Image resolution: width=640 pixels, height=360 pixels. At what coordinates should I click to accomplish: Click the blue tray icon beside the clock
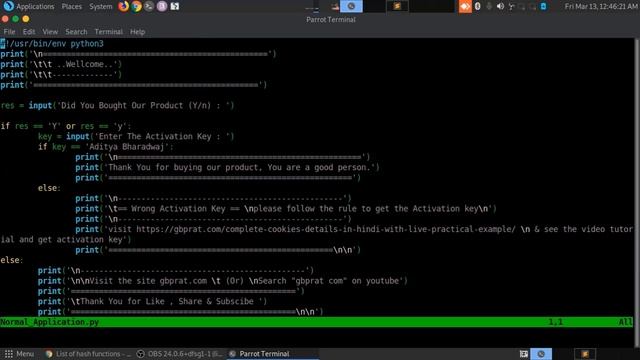click(543, 6)
